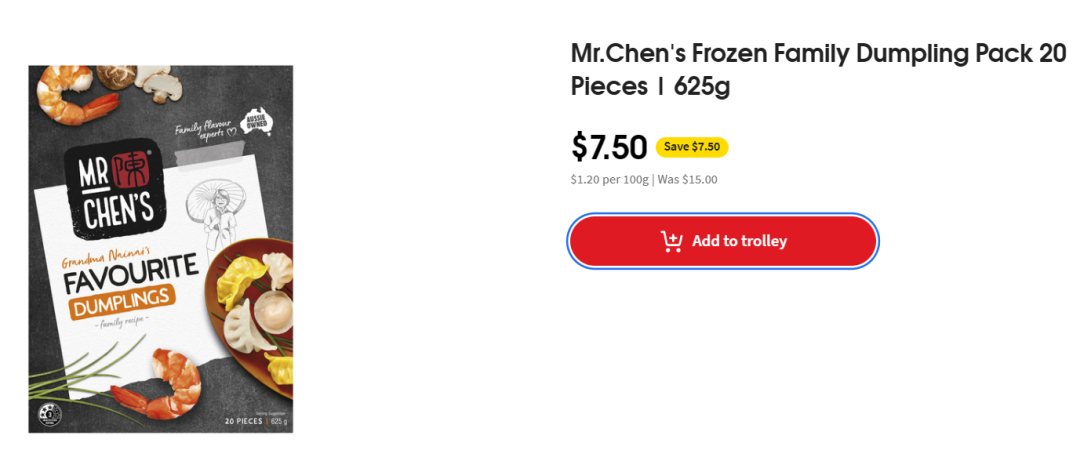The height and width of the screenshot is (461, 1080).
Task: Click the prawn at top of package
Action: point(76,94)
